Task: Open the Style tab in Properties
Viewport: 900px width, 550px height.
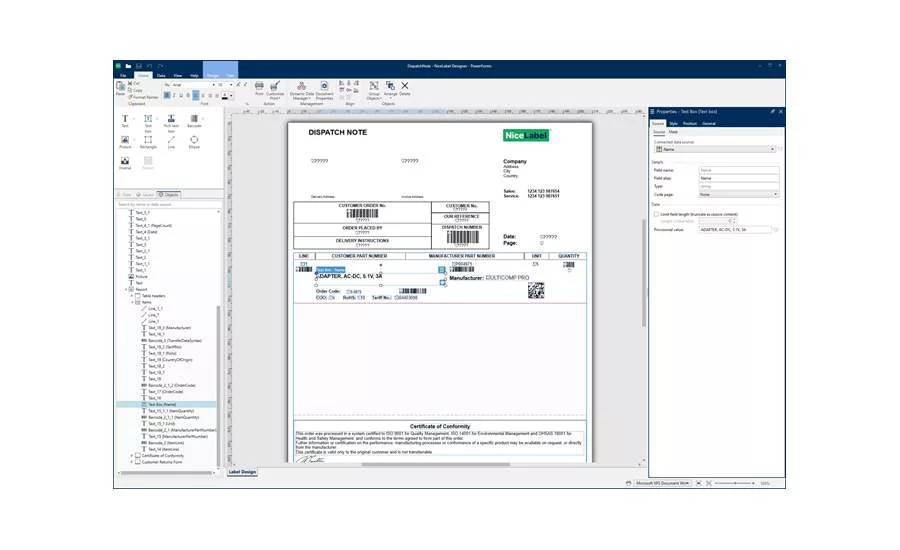Action: coord(673,123)
